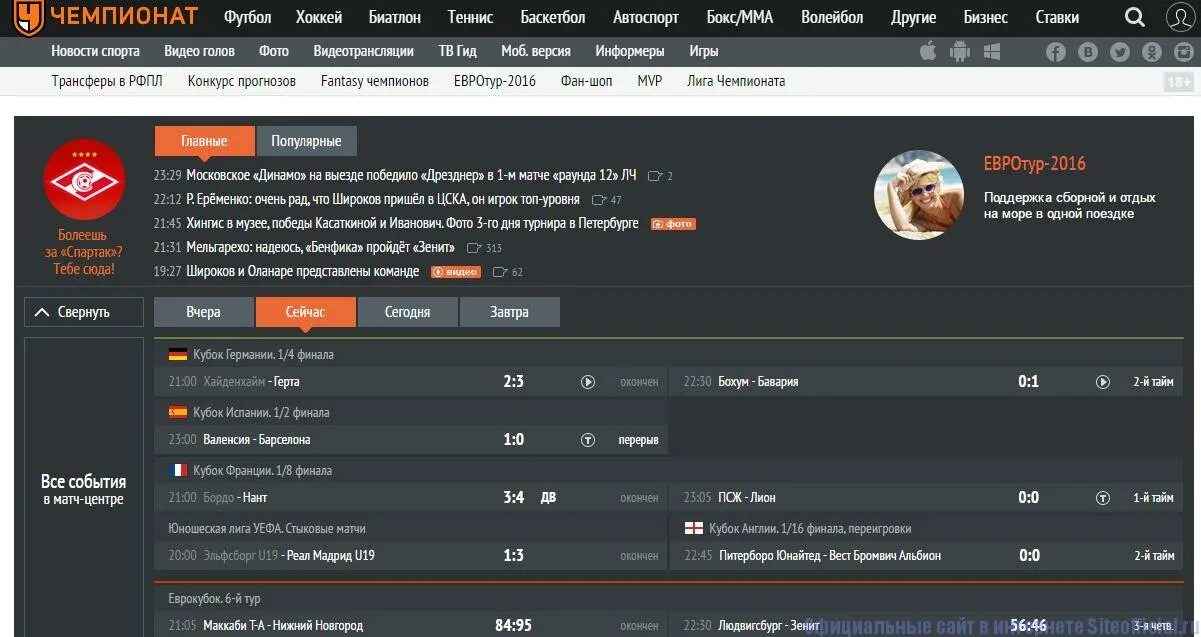Open the Футбол menu section
The height and width of the screenshot is (637, 1201).
pyautogui.click(x=248, y=18)
